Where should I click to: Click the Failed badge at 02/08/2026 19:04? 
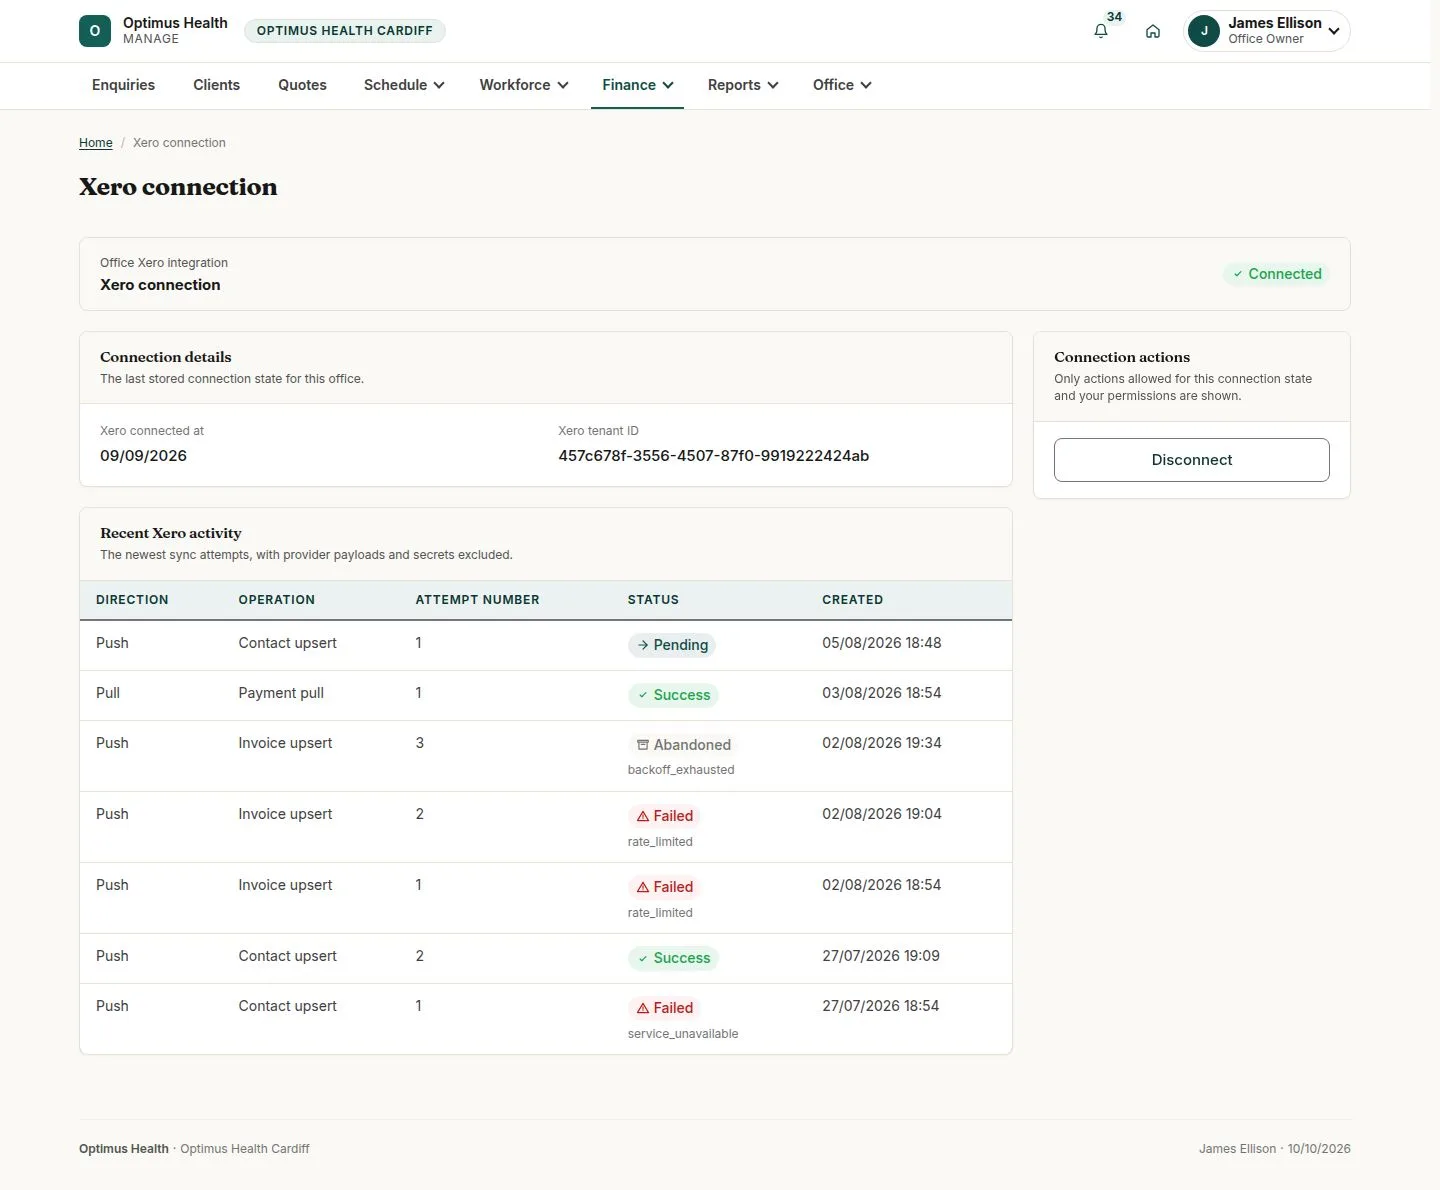[x=664, y=816]
